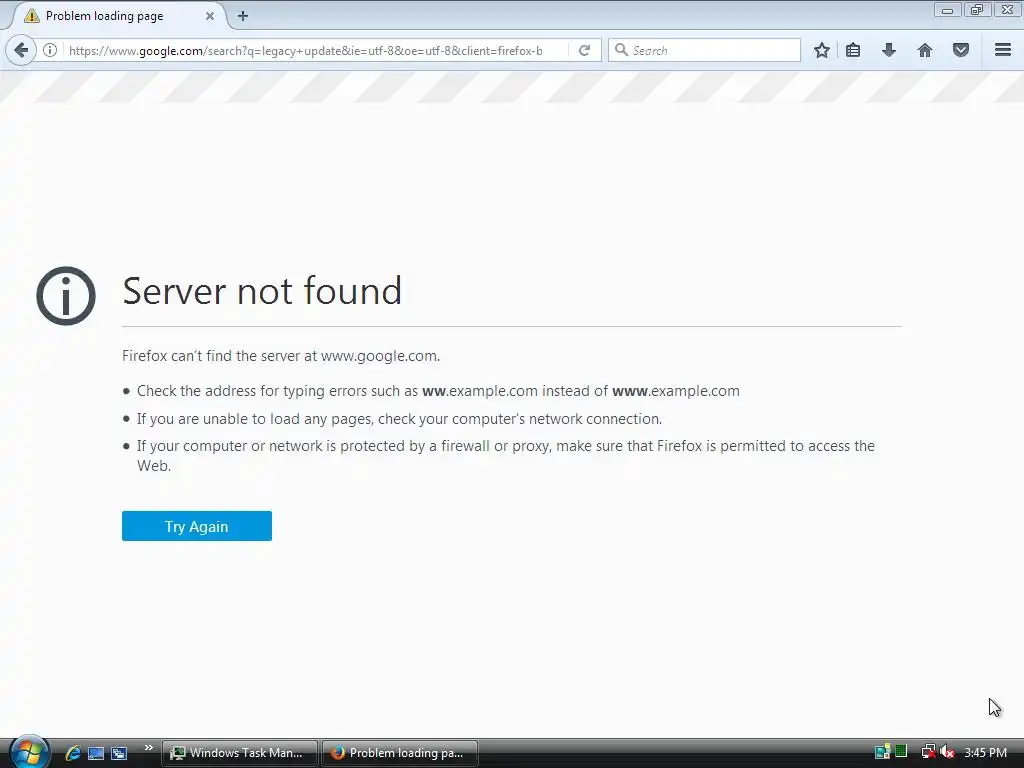Click the muted volume tray icon
This screenshot has width=1024, height=768.
948,752
